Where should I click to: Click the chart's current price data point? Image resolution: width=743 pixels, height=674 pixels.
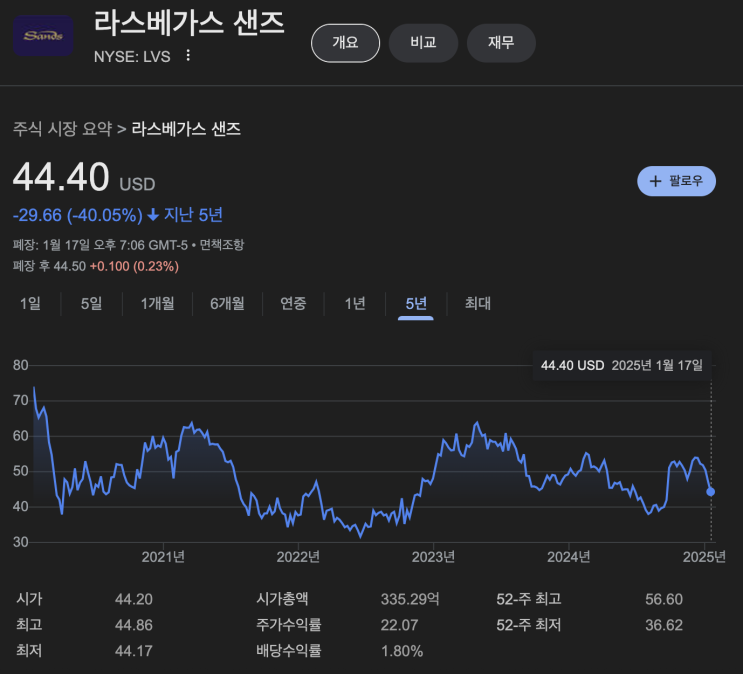tap(710, 492)
